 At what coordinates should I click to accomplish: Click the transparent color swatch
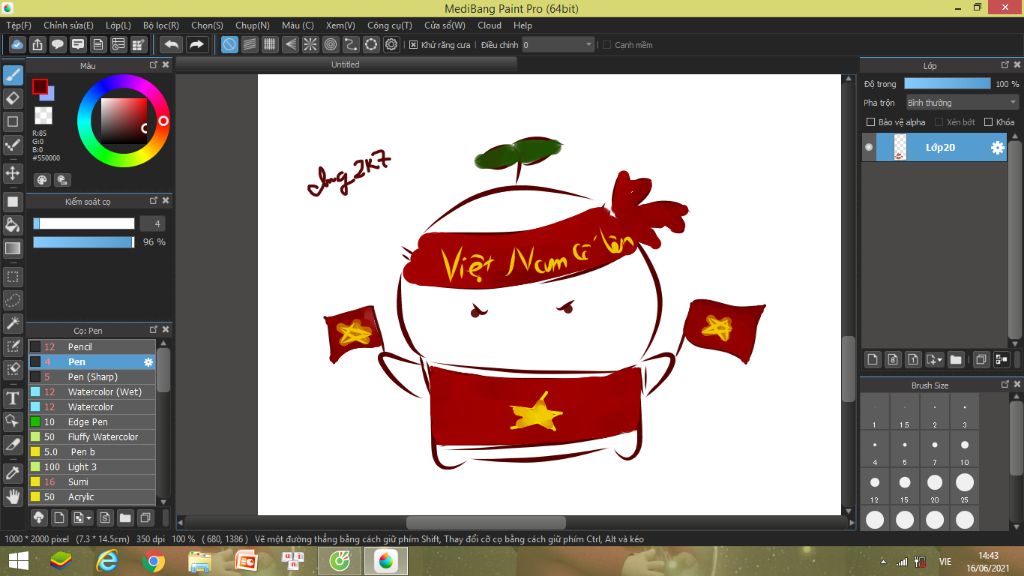click(x=43, y=115)
